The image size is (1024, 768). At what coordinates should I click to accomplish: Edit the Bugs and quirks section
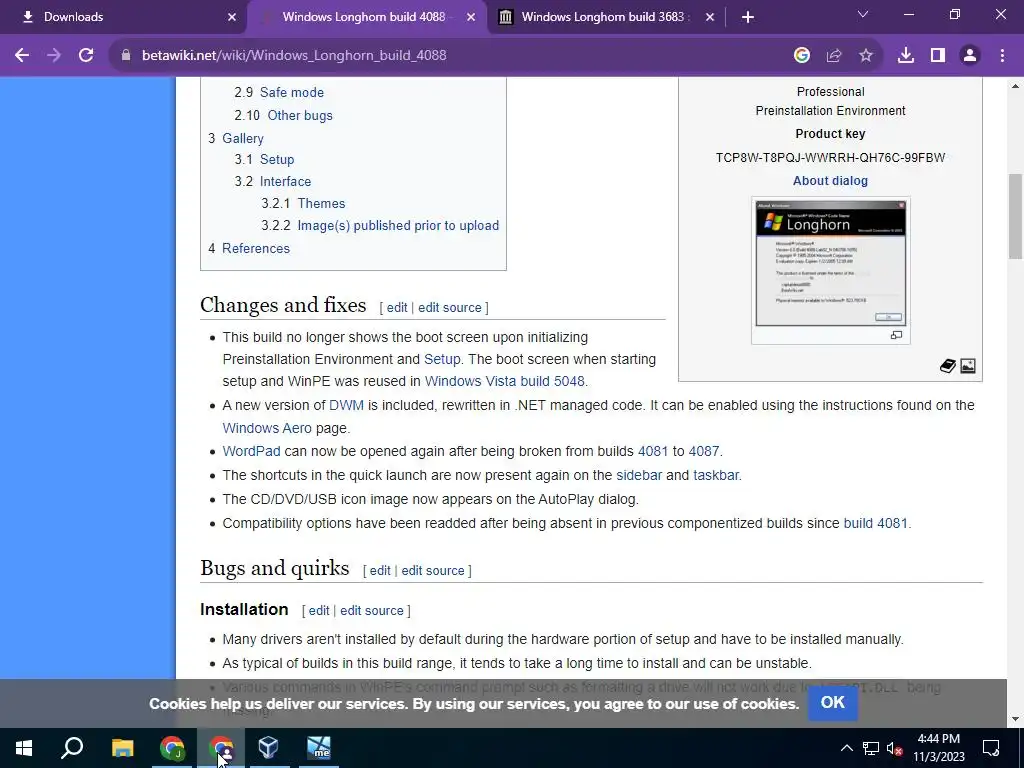[380, 571]
